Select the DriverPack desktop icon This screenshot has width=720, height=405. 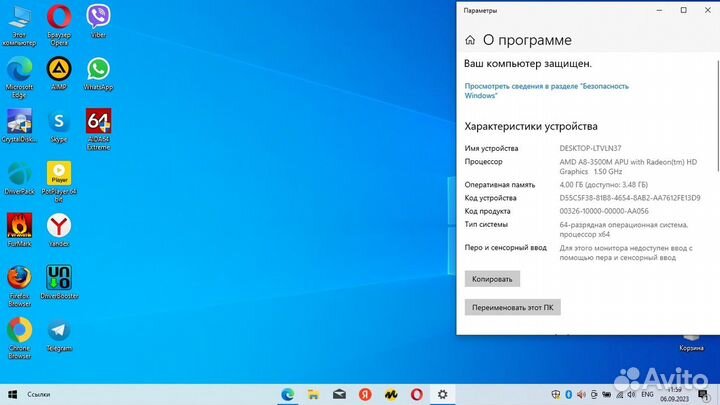(x=19, y=178)
